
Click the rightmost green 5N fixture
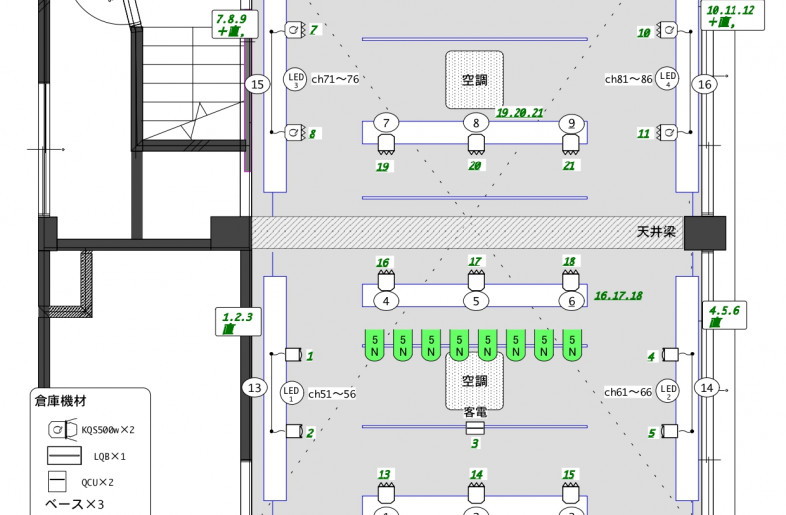572,345
